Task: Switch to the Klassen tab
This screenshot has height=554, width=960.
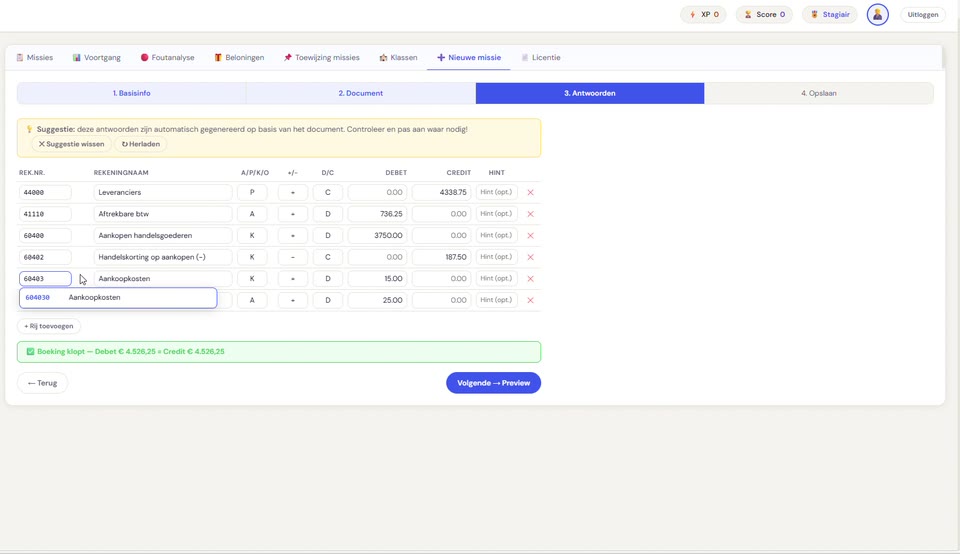Action: click(398, 58)
